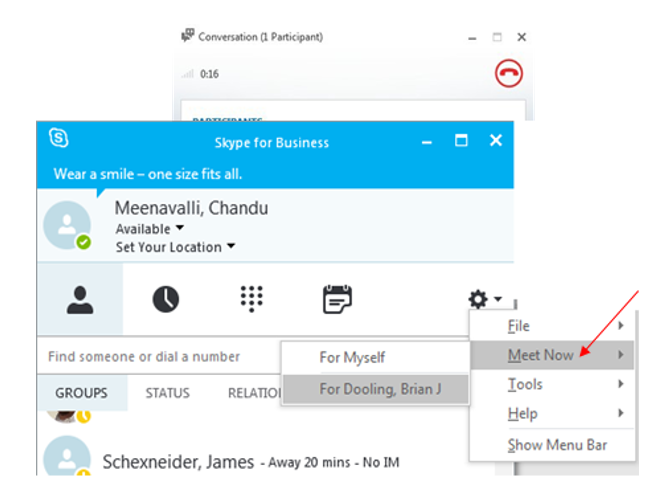Open the Set Your Location dropdown

tap(175, 247)
